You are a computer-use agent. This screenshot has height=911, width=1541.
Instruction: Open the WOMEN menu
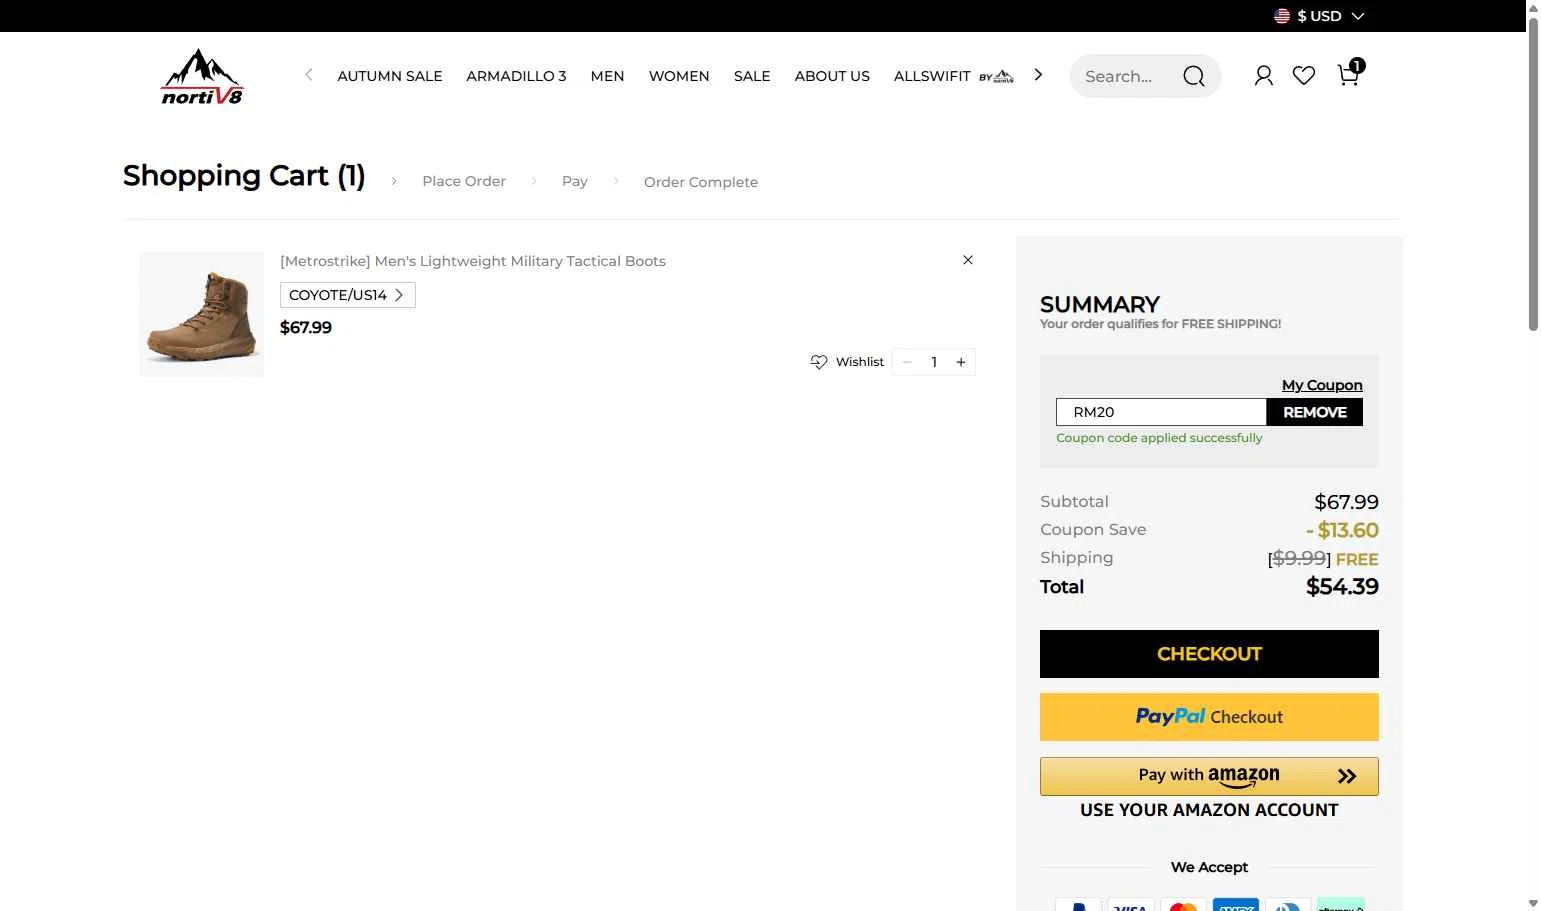[x=679, y=76]
